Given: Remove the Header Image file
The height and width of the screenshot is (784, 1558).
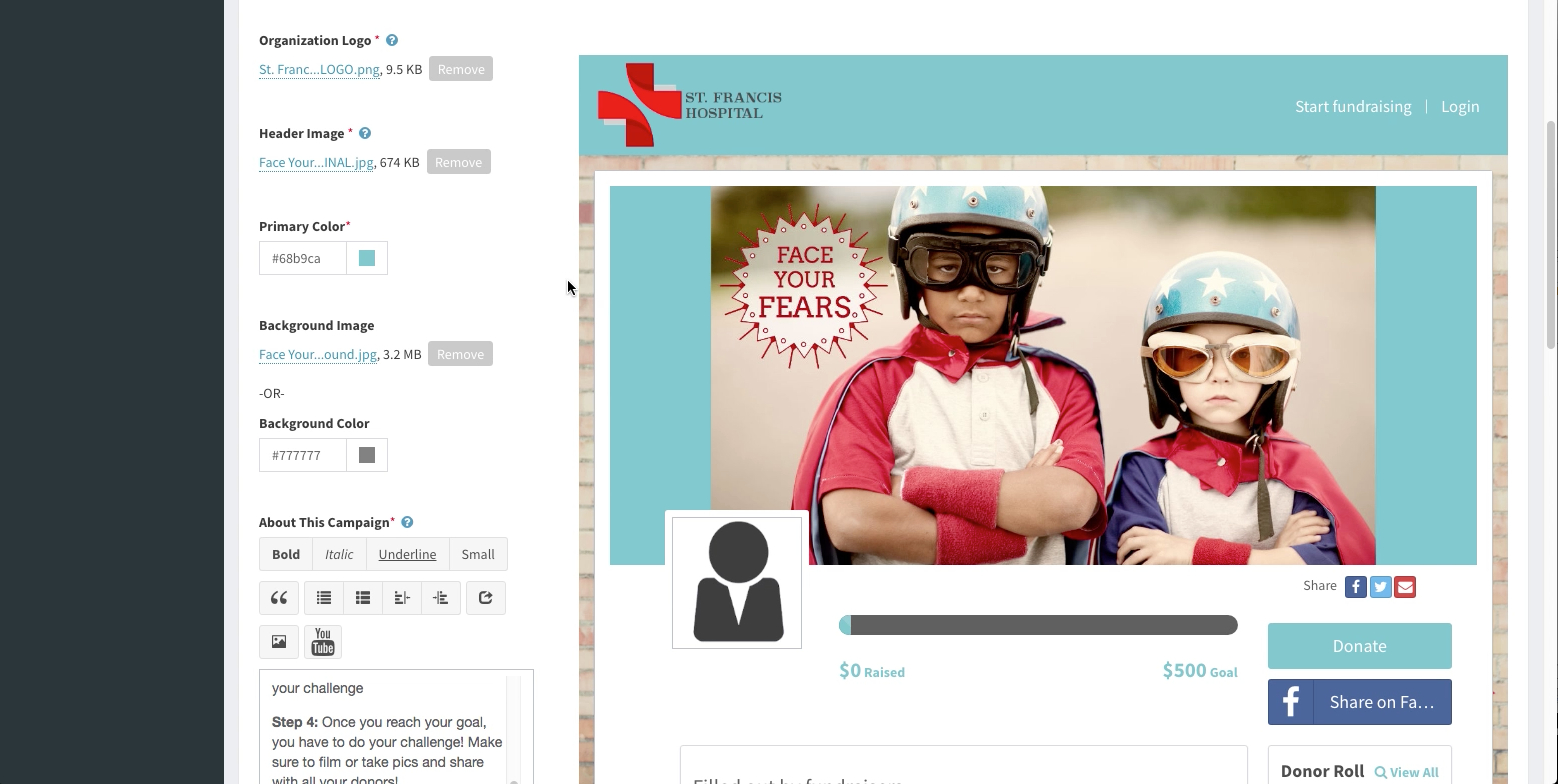Looking at the screenshot, I should [x=459, y=162].
